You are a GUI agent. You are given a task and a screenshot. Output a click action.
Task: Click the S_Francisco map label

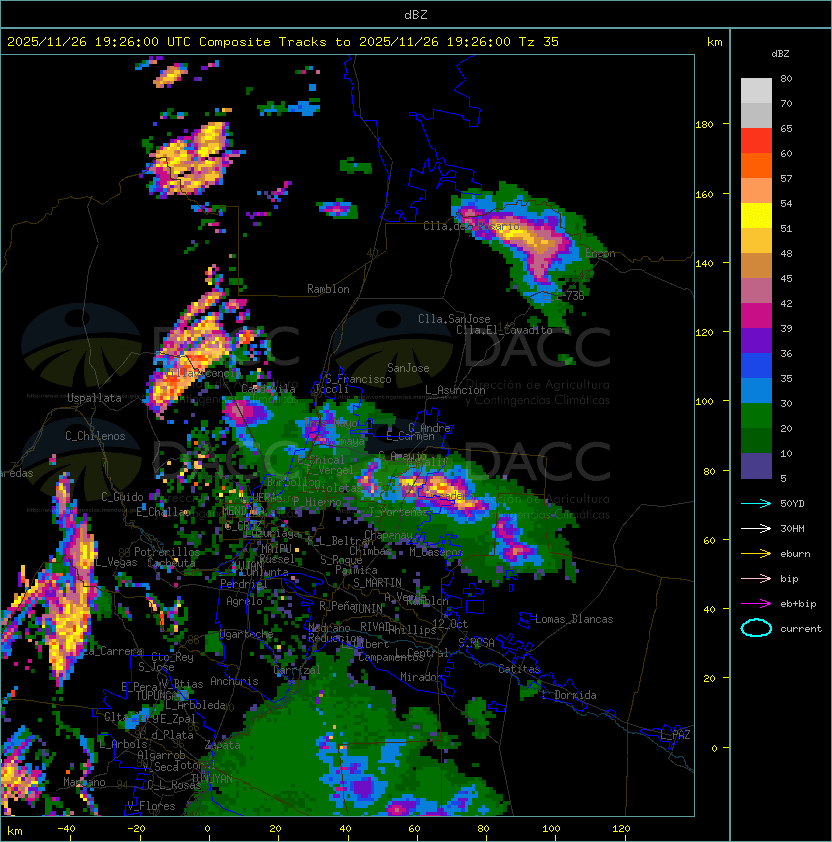[x=358, y=379]
